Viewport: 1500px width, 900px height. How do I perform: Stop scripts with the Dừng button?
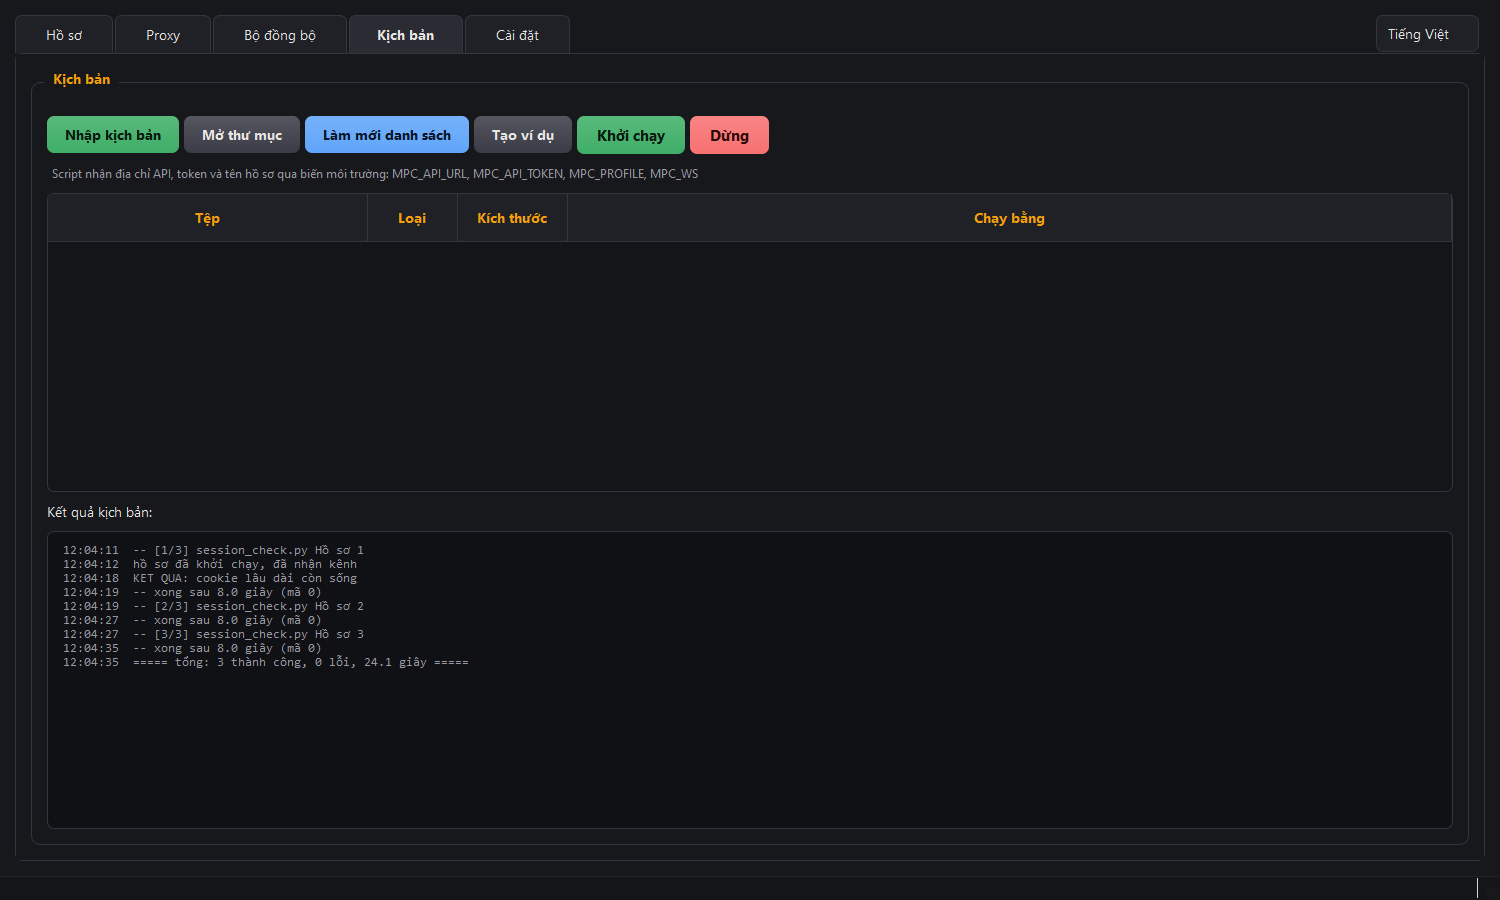point(729,135)
